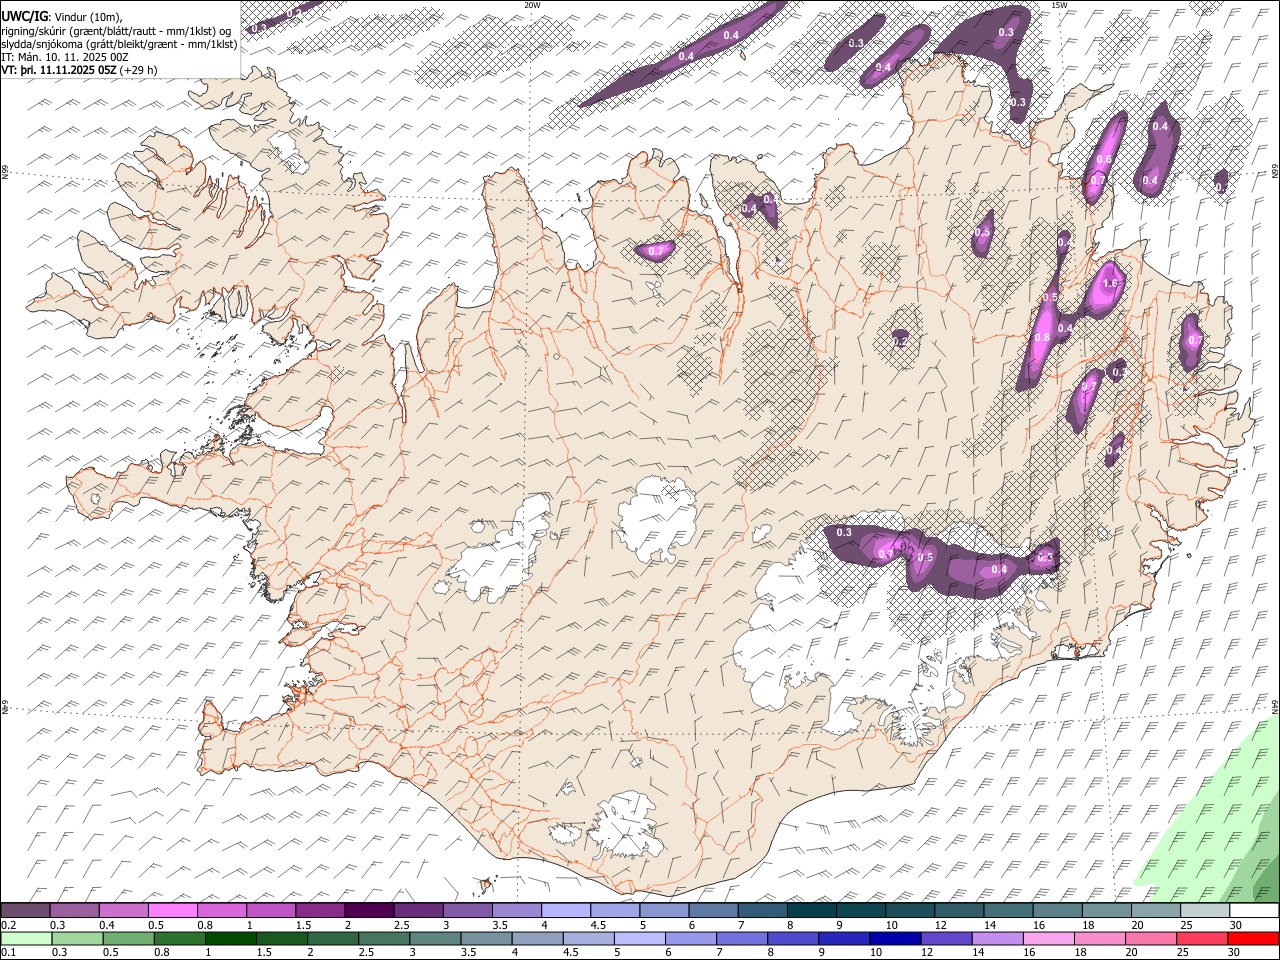Image resolution: width=1280 pixels, height=960 pixels.
Task: Click the 'IT: Mán. 10. 11. 2025 00Z' line
Action: pos(65,57)
